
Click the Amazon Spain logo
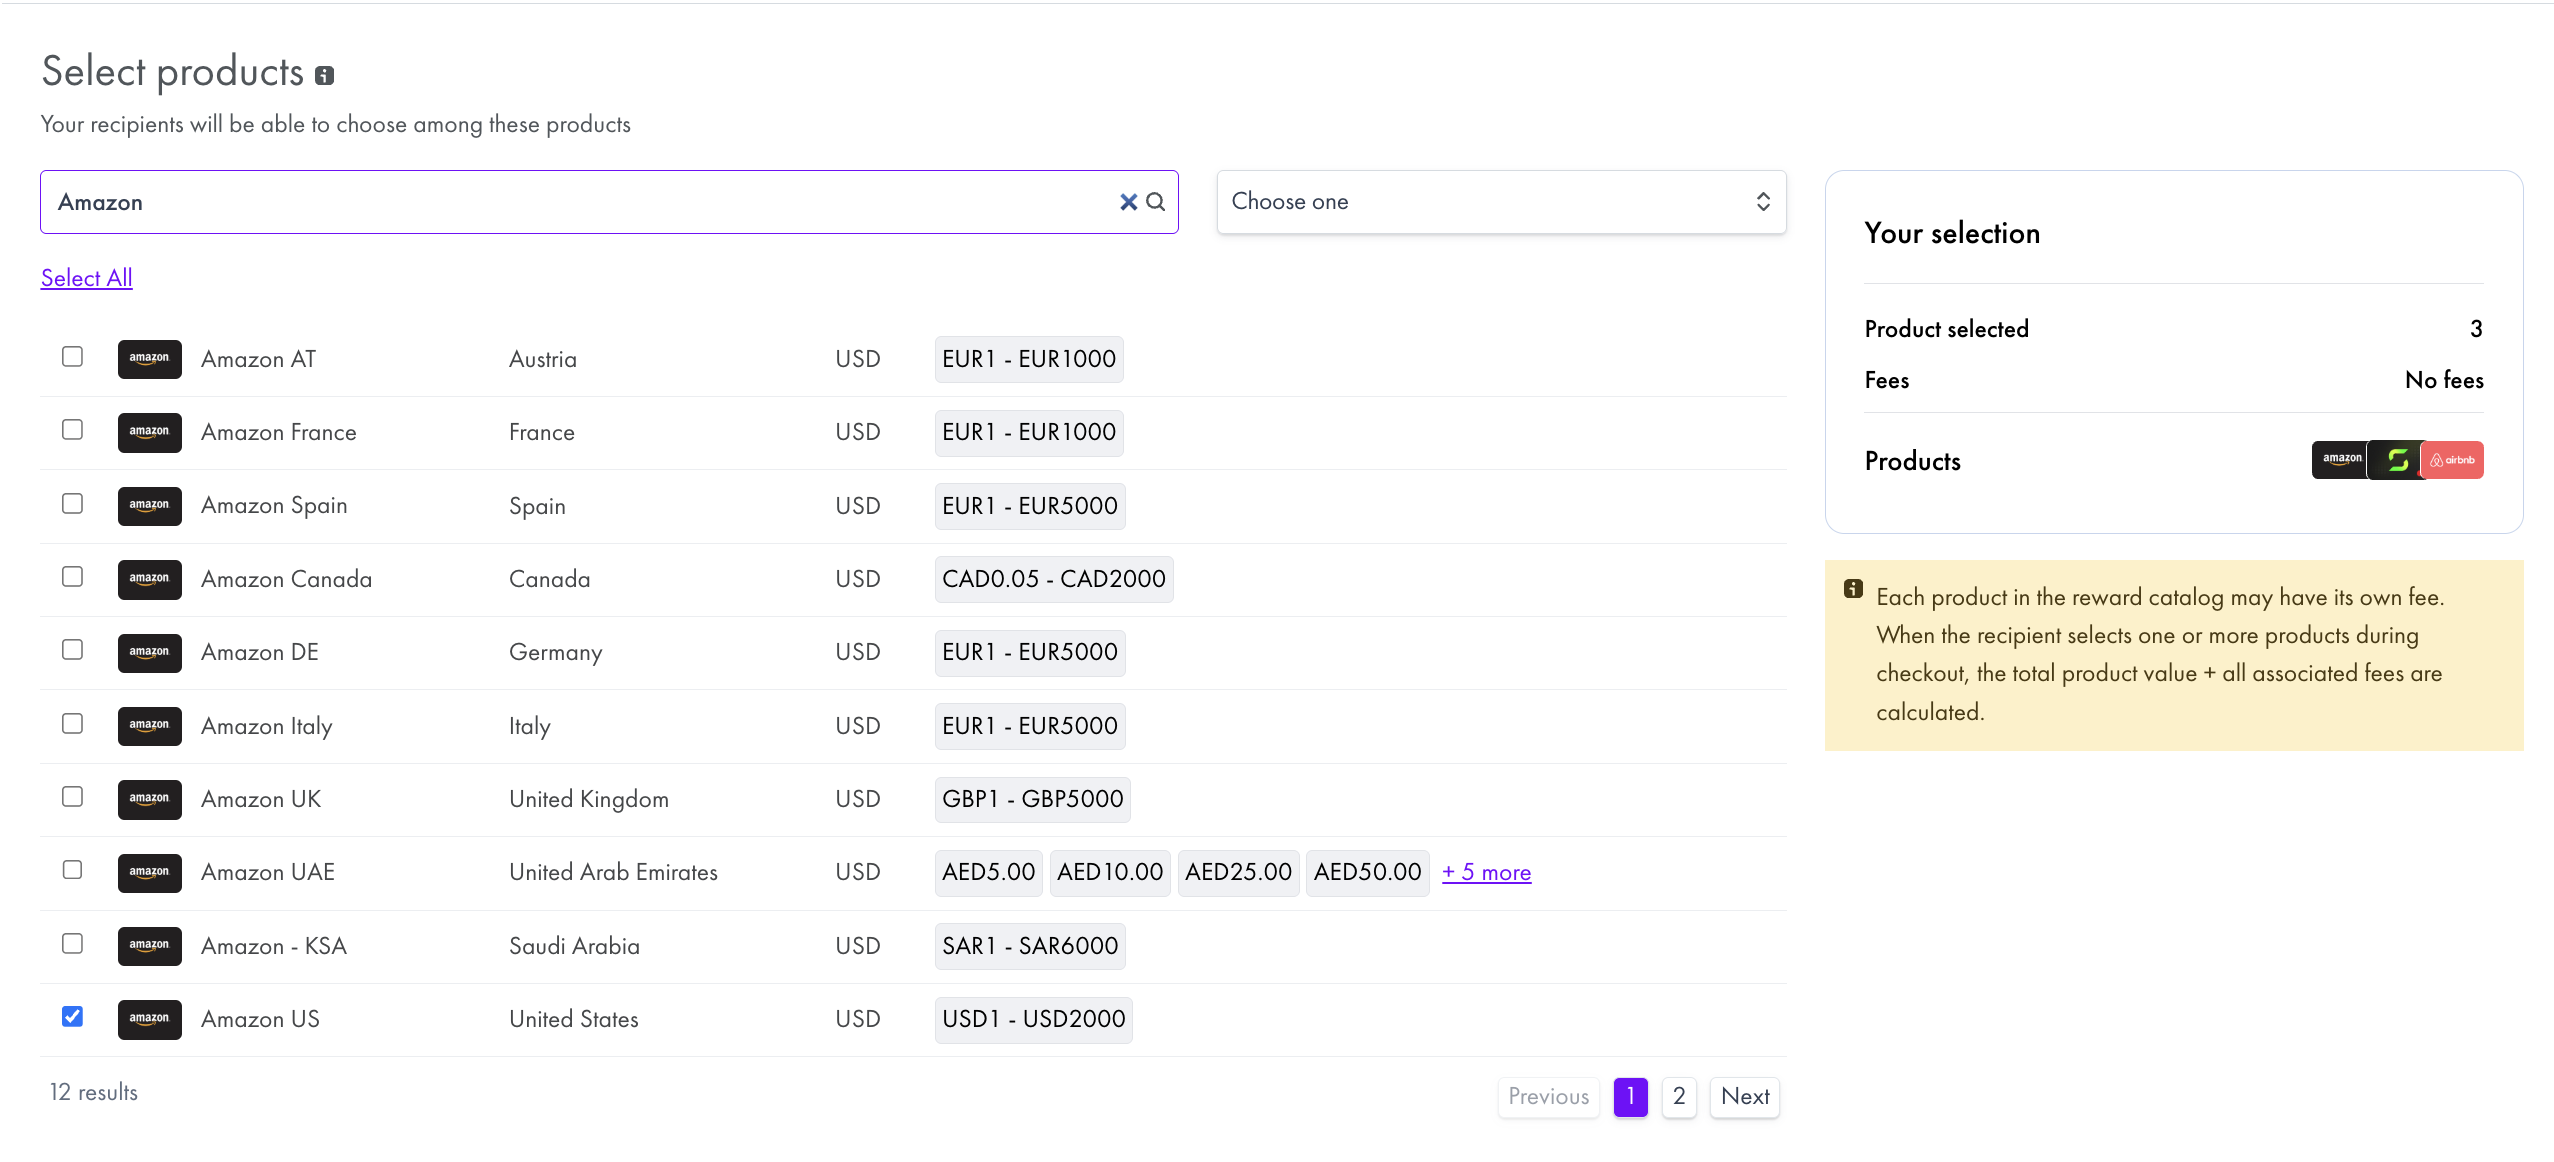tap(150, 505)
